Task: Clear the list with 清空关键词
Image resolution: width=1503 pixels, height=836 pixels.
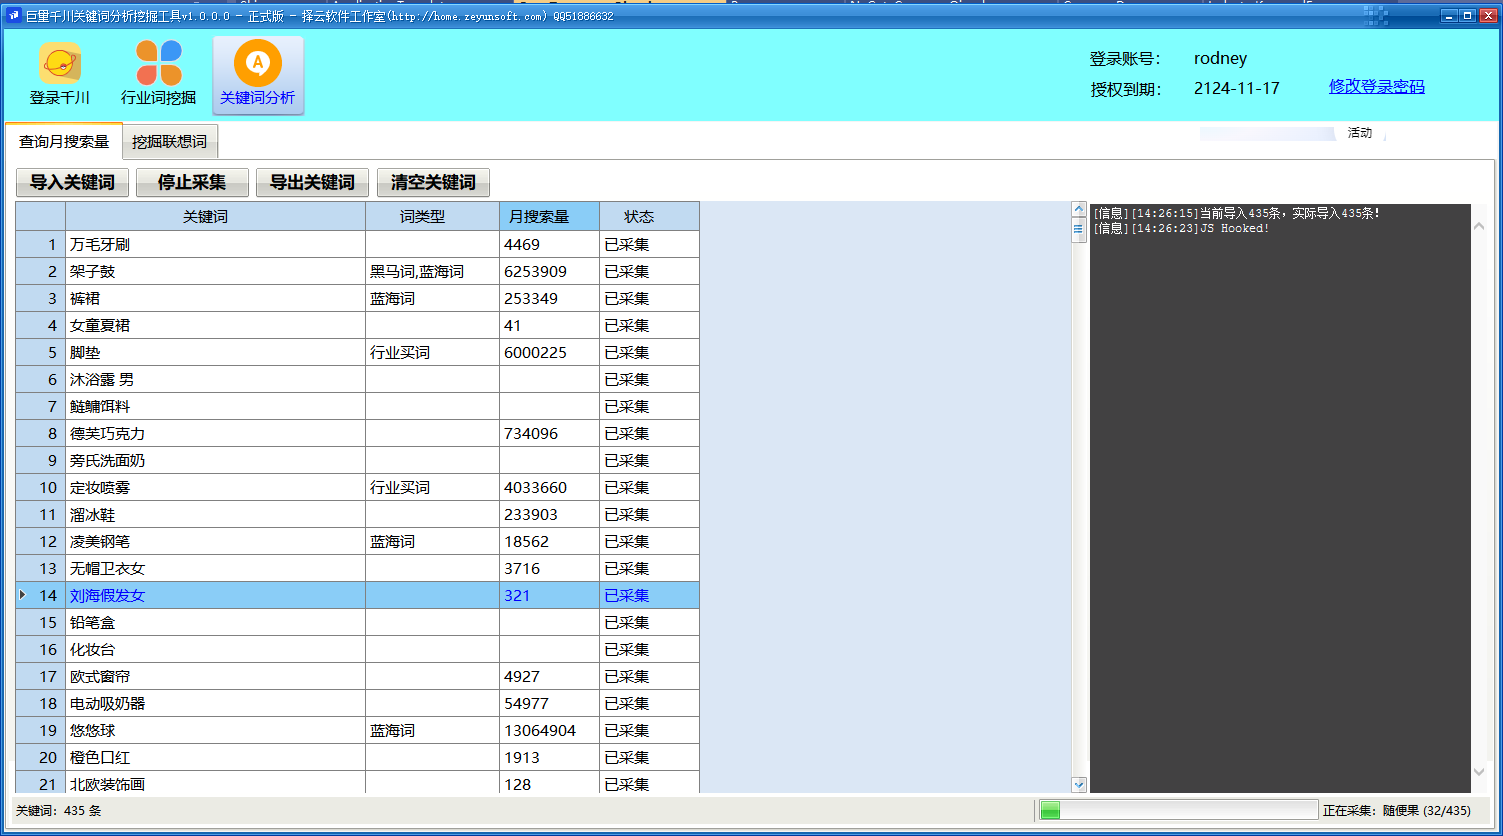Action: click(433, 182)
